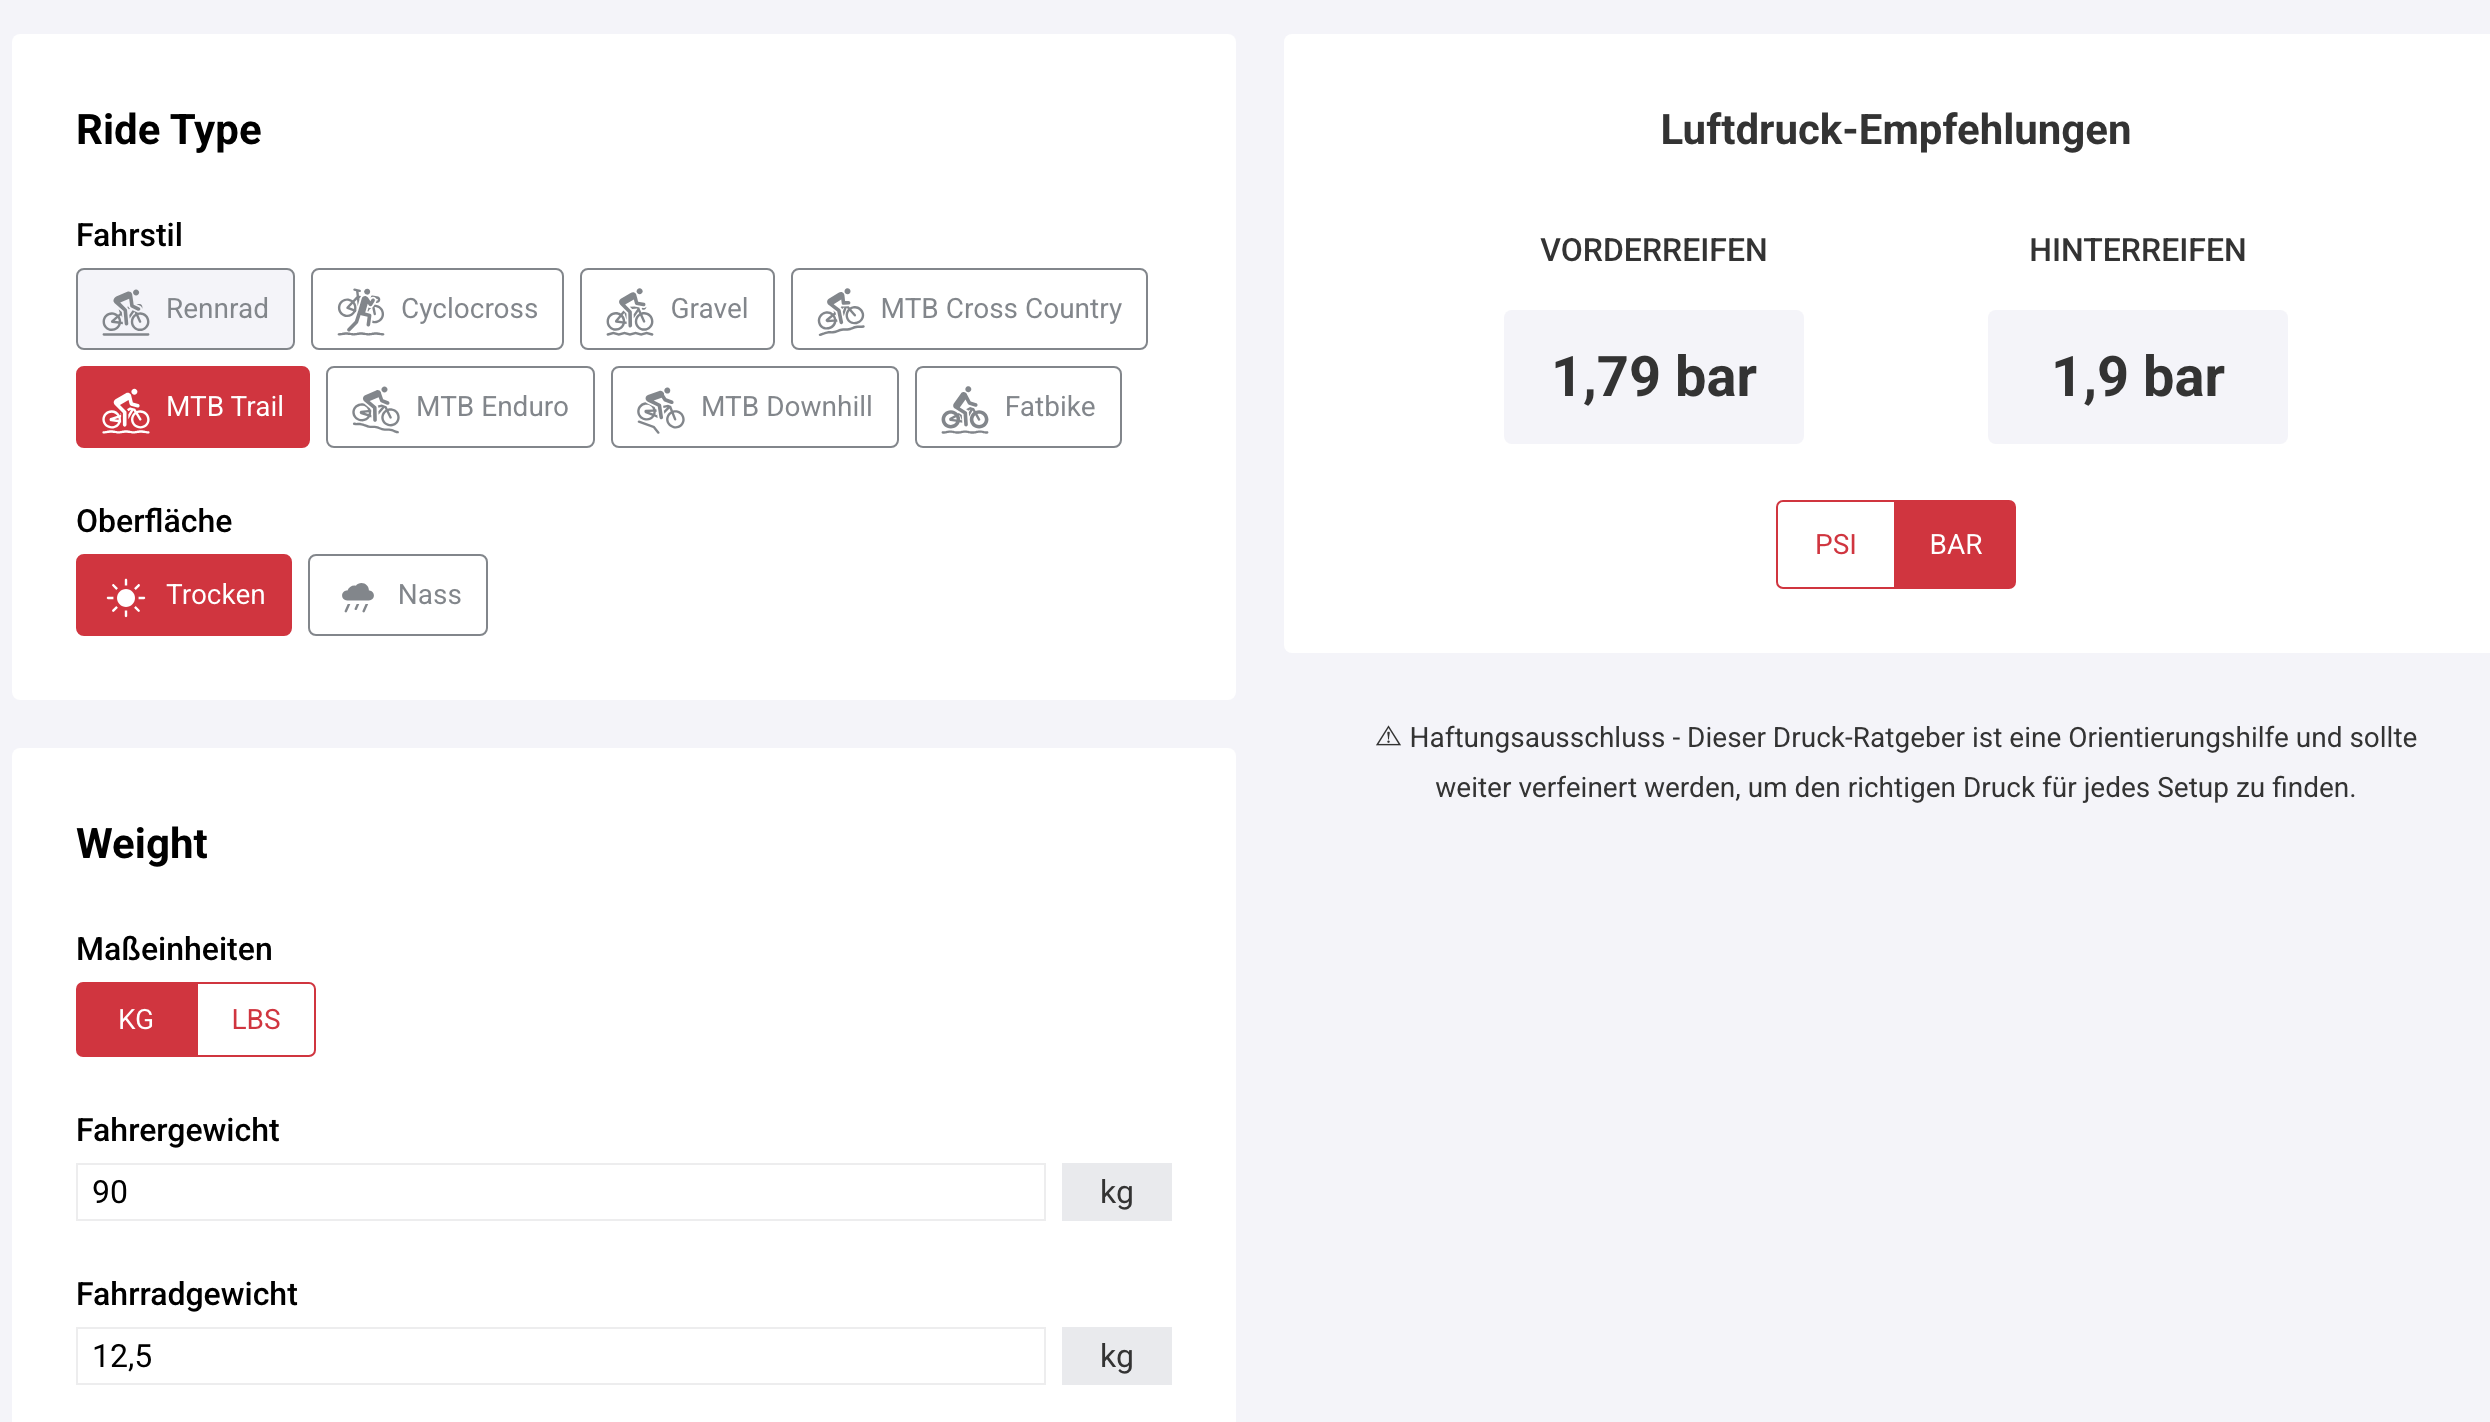Select BAR pressure unit
The image size is (2490, 1422).
pos(1955,545)
